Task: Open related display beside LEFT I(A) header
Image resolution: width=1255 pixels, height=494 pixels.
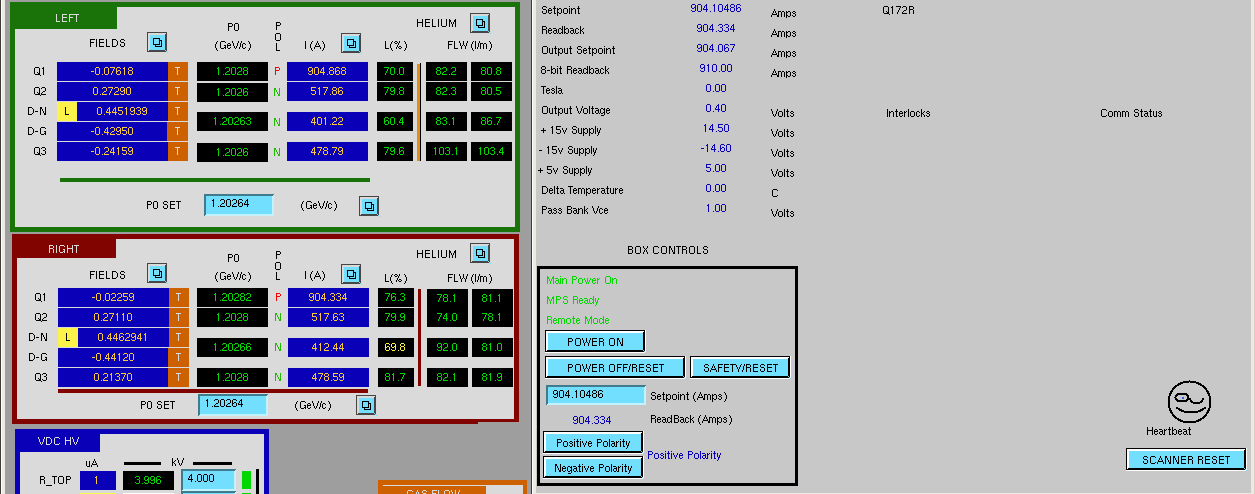Action: [x=350, y=42]
